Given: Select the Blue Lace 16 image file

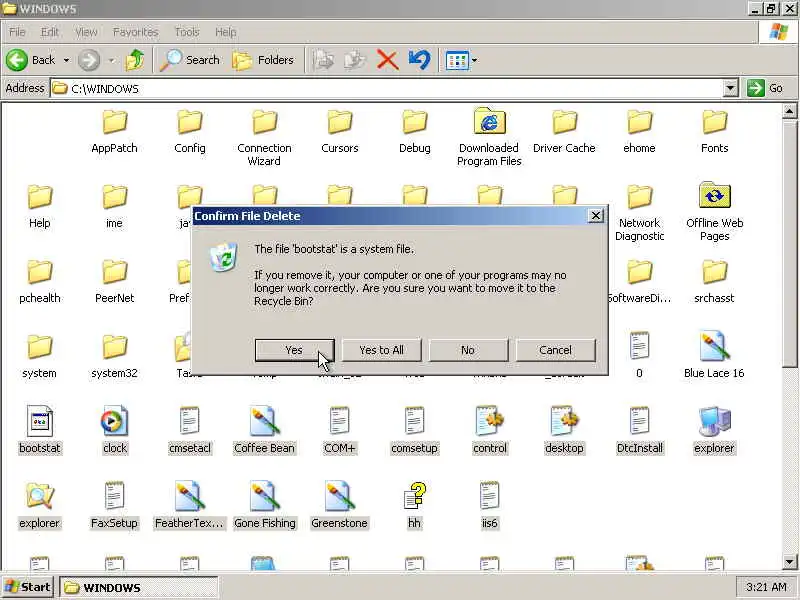Looking at the screenshot, I should tap(714, 355).
